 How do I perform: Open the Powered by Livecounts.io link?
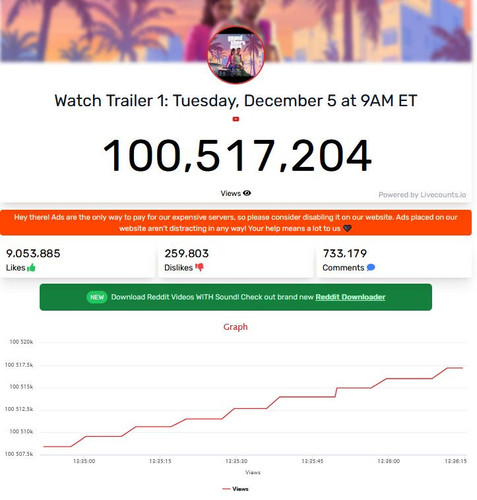pos(422,195)
